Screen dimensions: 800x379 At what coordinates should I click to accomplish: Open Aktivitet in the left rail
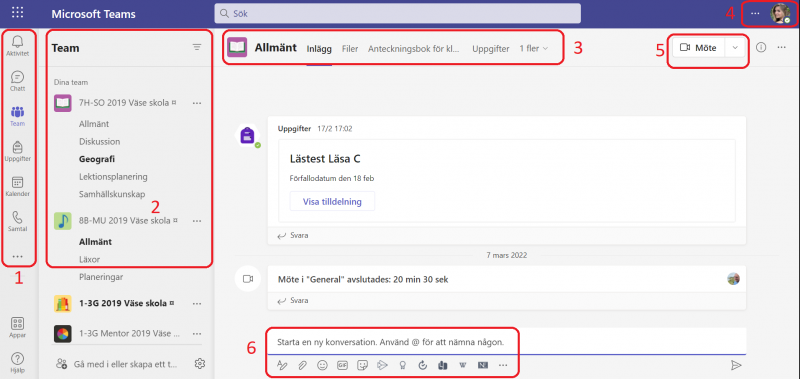point(17,45)
